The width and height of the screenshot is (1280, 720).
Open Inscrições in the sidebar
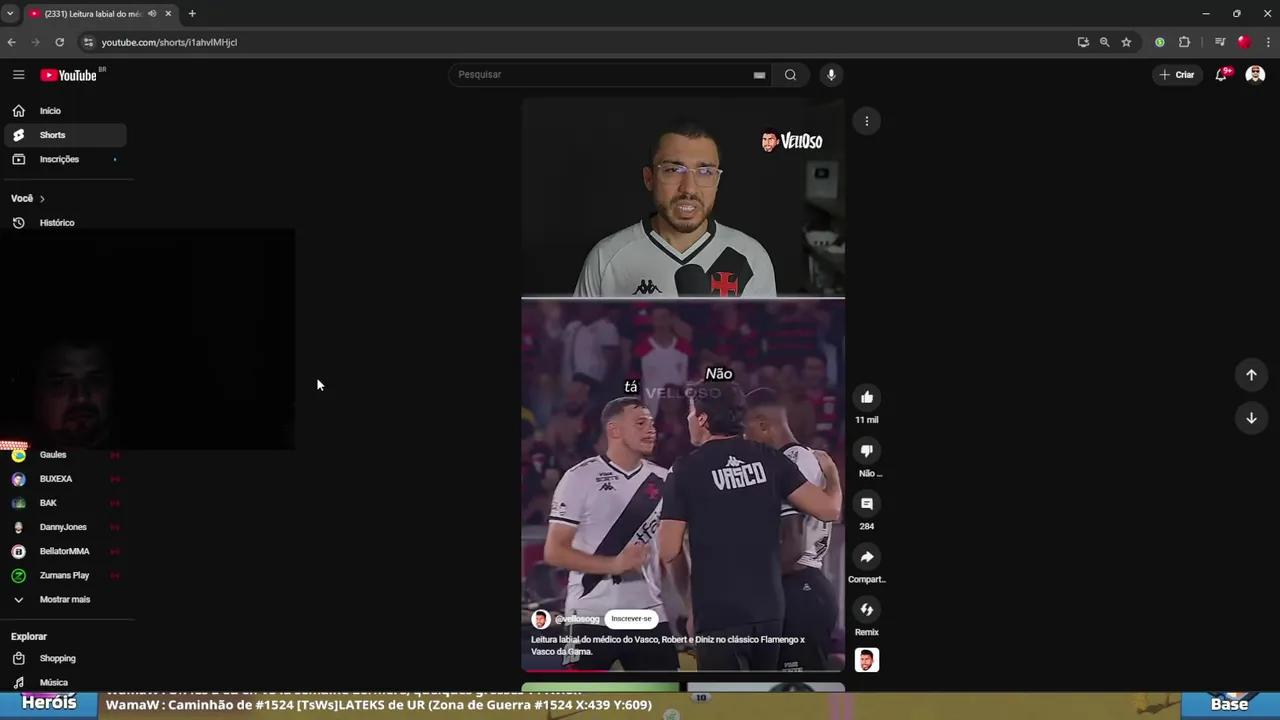pos(65,159)
